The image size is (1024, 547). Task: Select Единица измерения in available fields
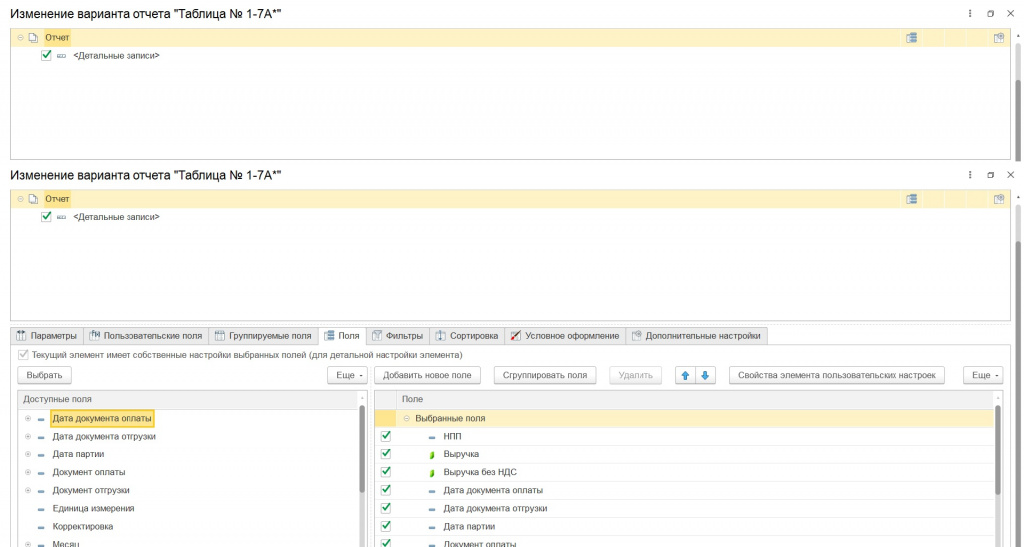93,508
